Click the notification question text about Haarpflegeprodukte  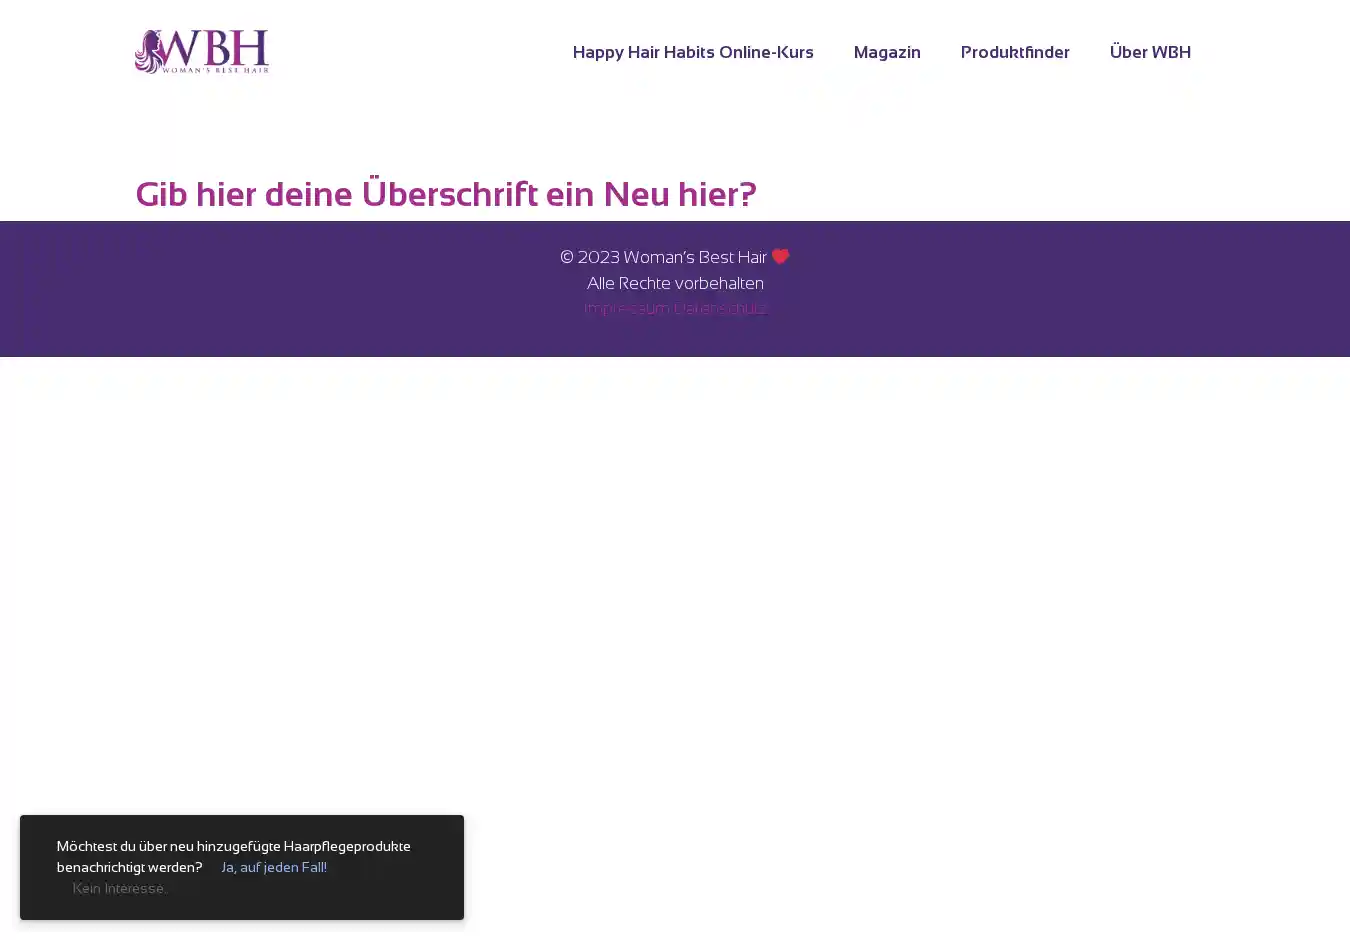point(233,847)
